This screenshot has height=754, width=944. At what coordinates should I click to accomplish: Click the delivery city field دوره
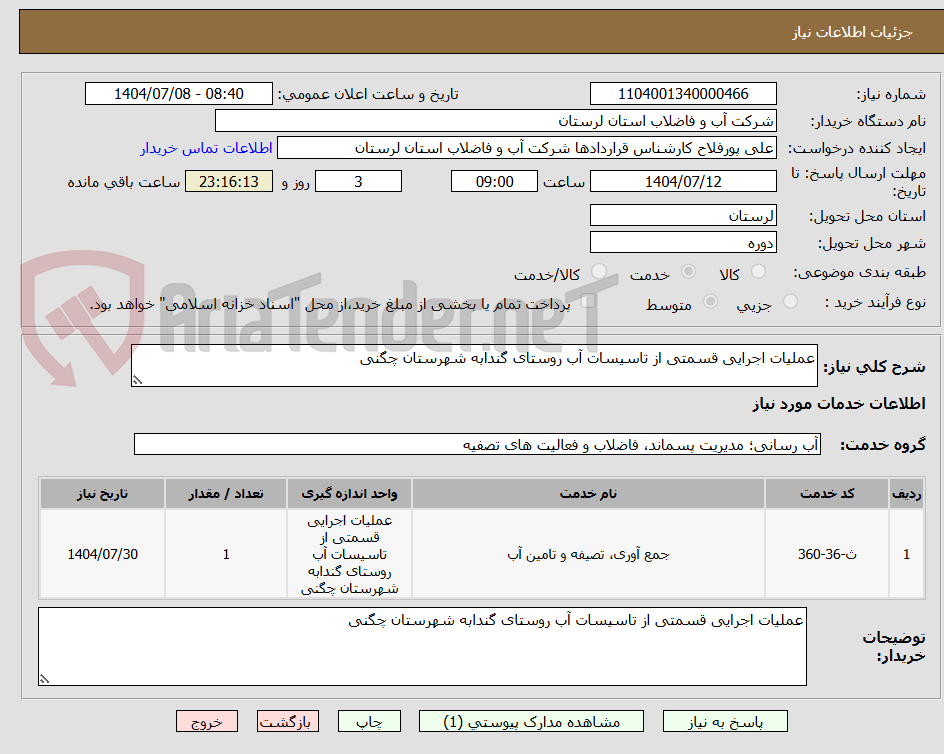683,243
